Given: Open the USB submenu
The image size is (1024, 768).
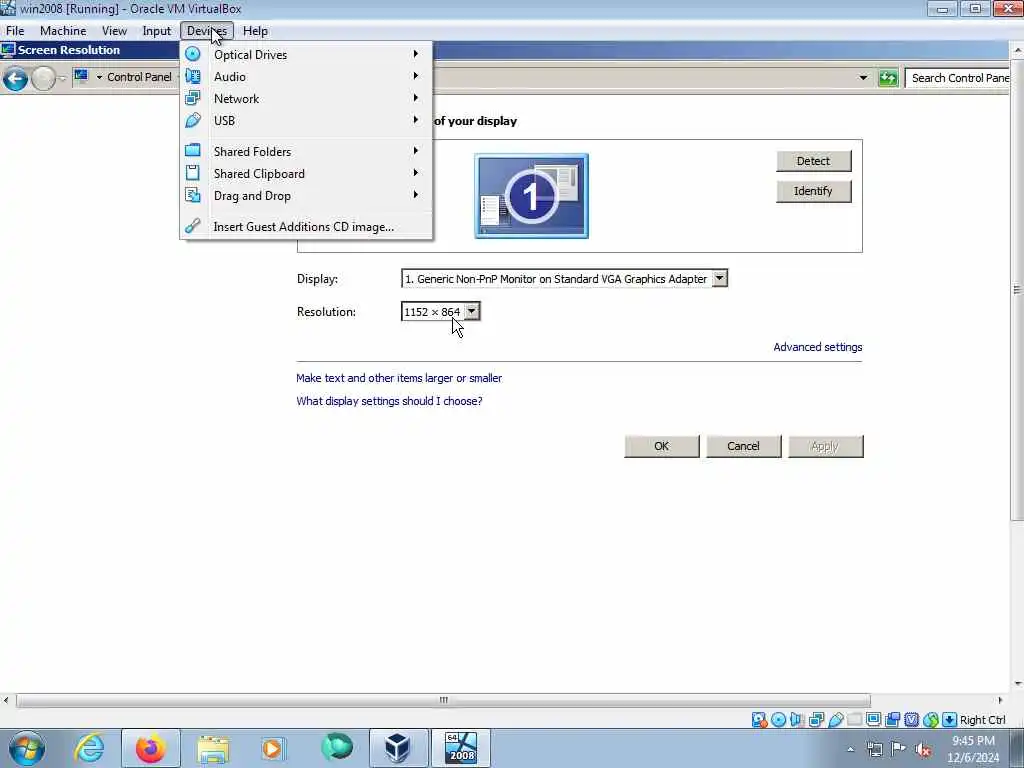Looking at the screenshot, I should tap(306, 121).
